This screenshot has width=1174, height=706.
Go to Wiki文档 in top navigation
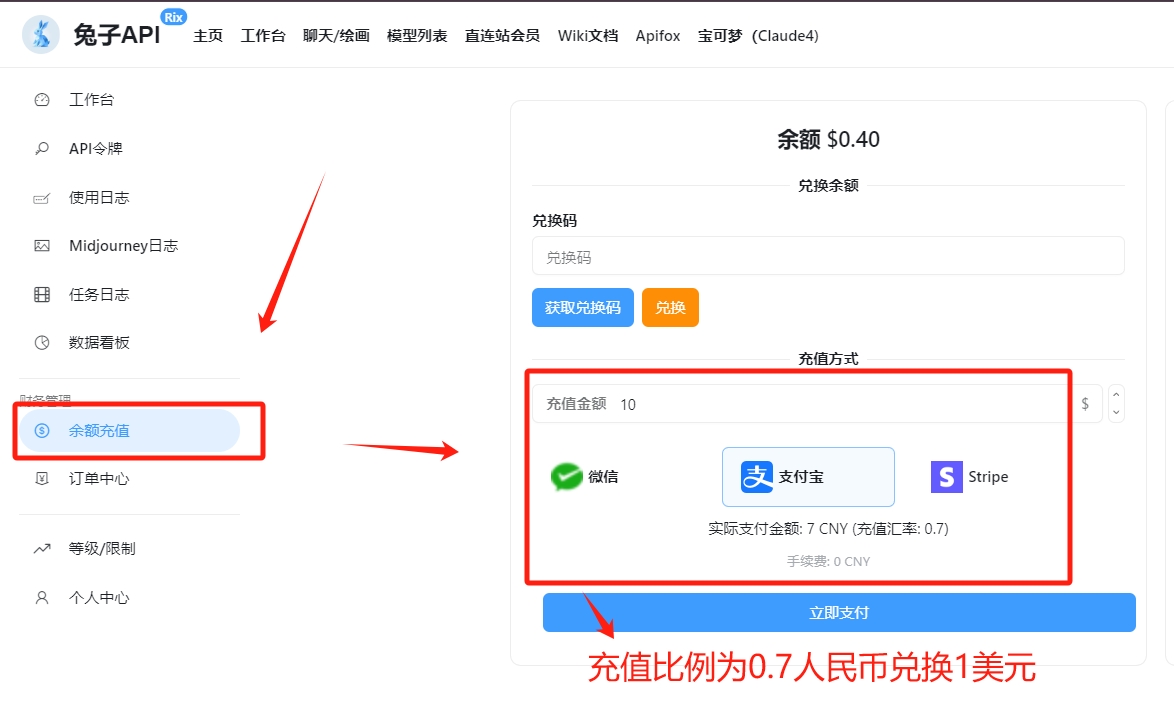(587, 36)
